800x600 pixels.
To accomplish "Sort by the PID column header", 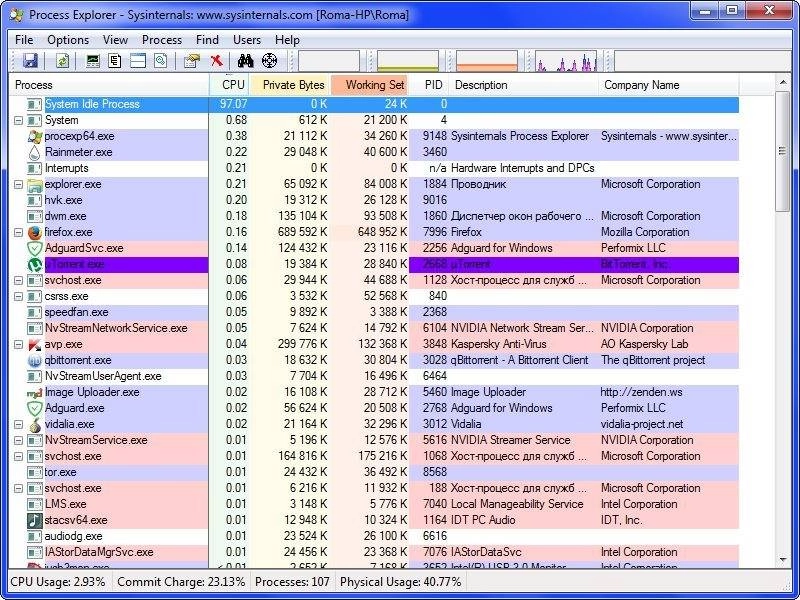I will [x=429, y=85].
